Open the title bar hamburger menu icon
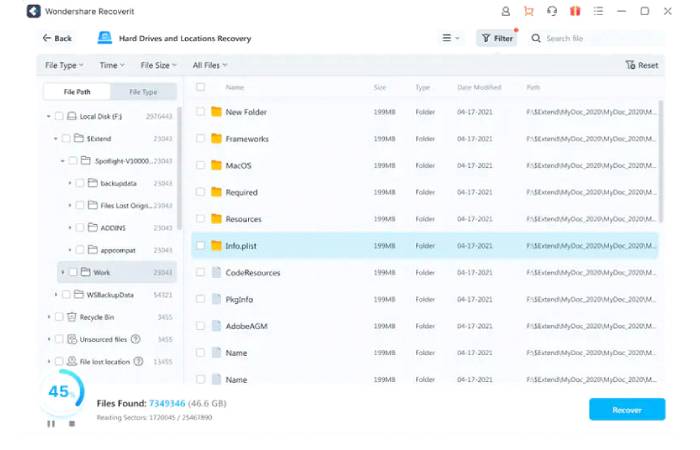The image size is (700, 450). (598, 11)
